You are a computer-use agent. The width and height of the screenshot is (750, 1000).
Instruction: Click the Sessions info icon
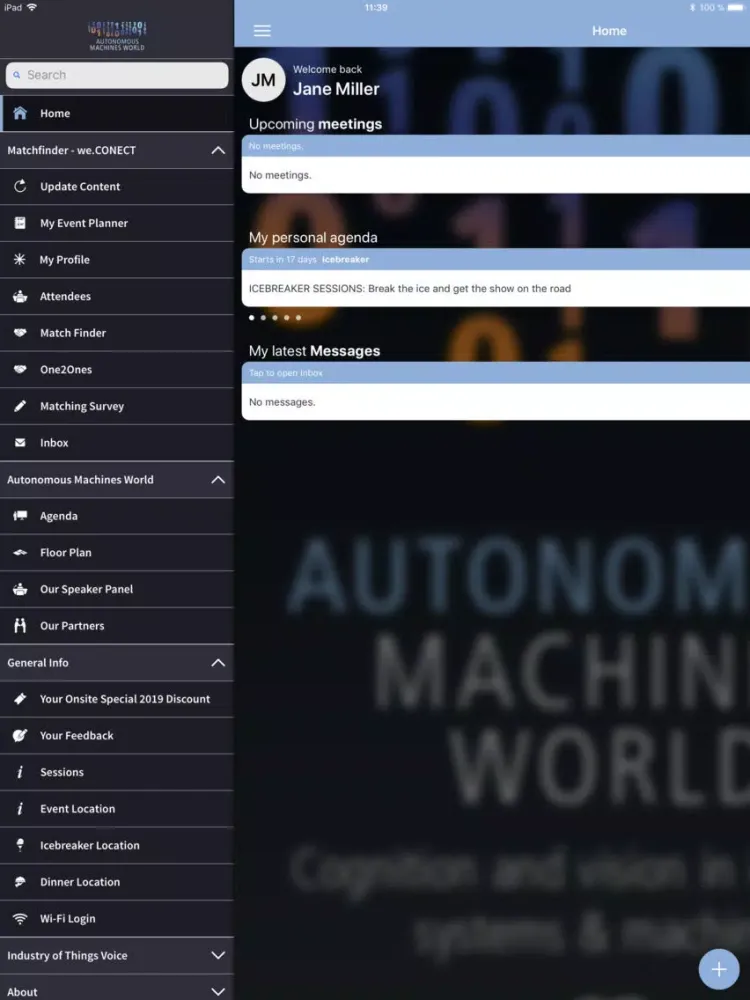[x=20, y=772]
